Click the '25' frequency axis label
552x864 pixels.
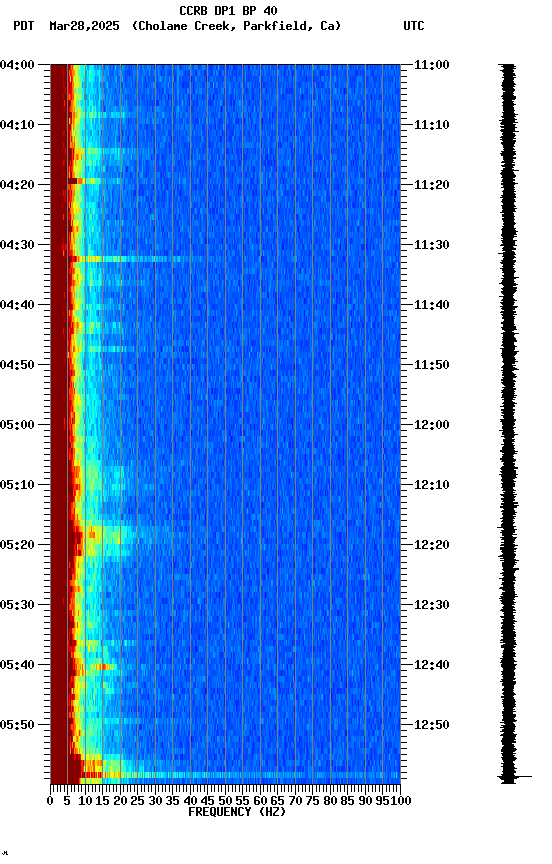138,801
